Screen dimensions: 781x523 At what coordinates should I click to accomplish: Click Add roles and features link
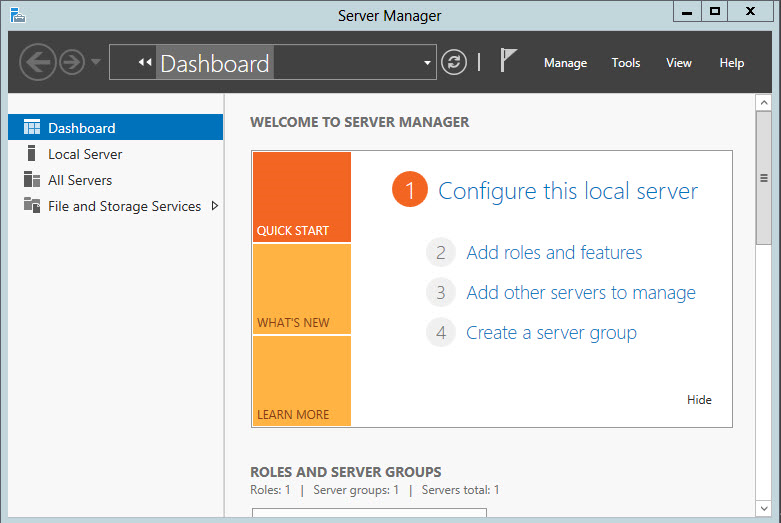pos(554,253)
